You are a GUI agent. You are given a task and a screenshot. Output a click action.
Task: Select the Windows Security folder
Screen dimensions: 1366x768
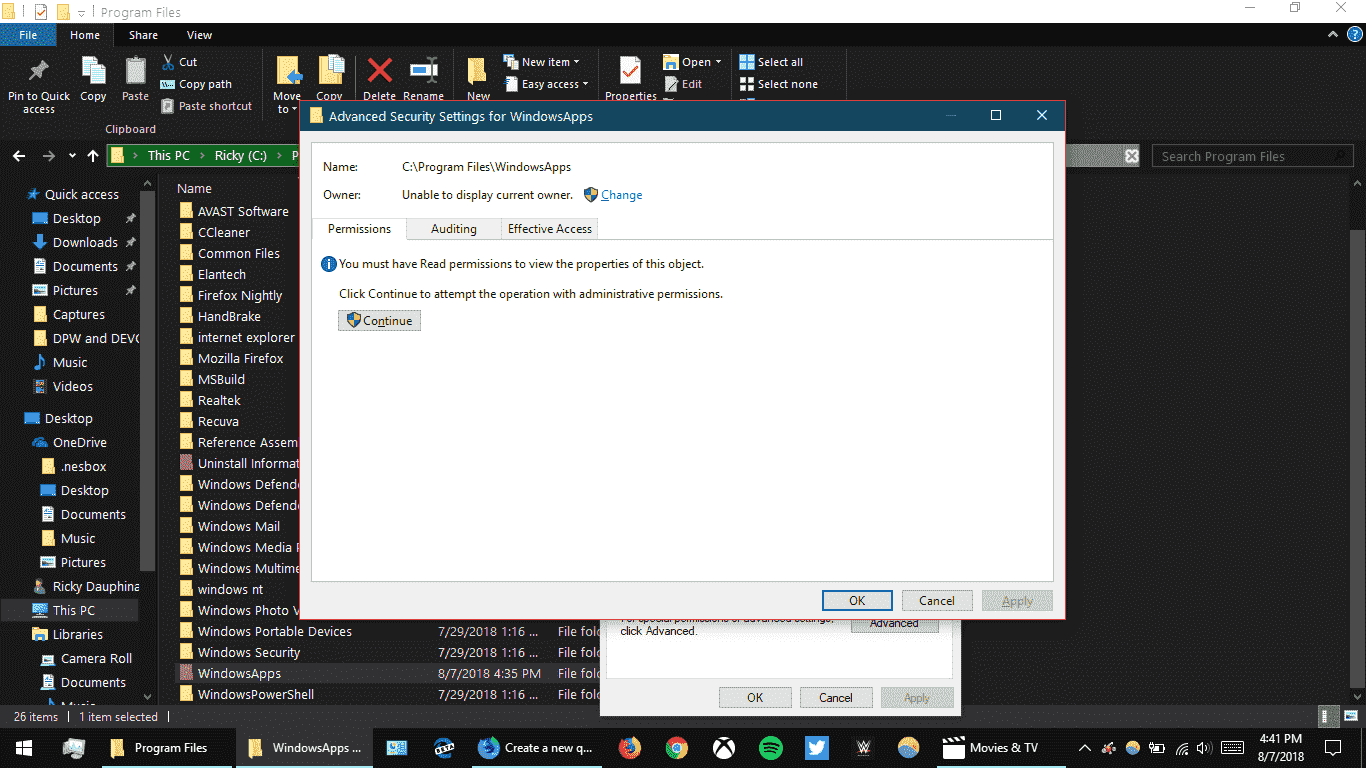pyautogui.click(x=249, y=652)
